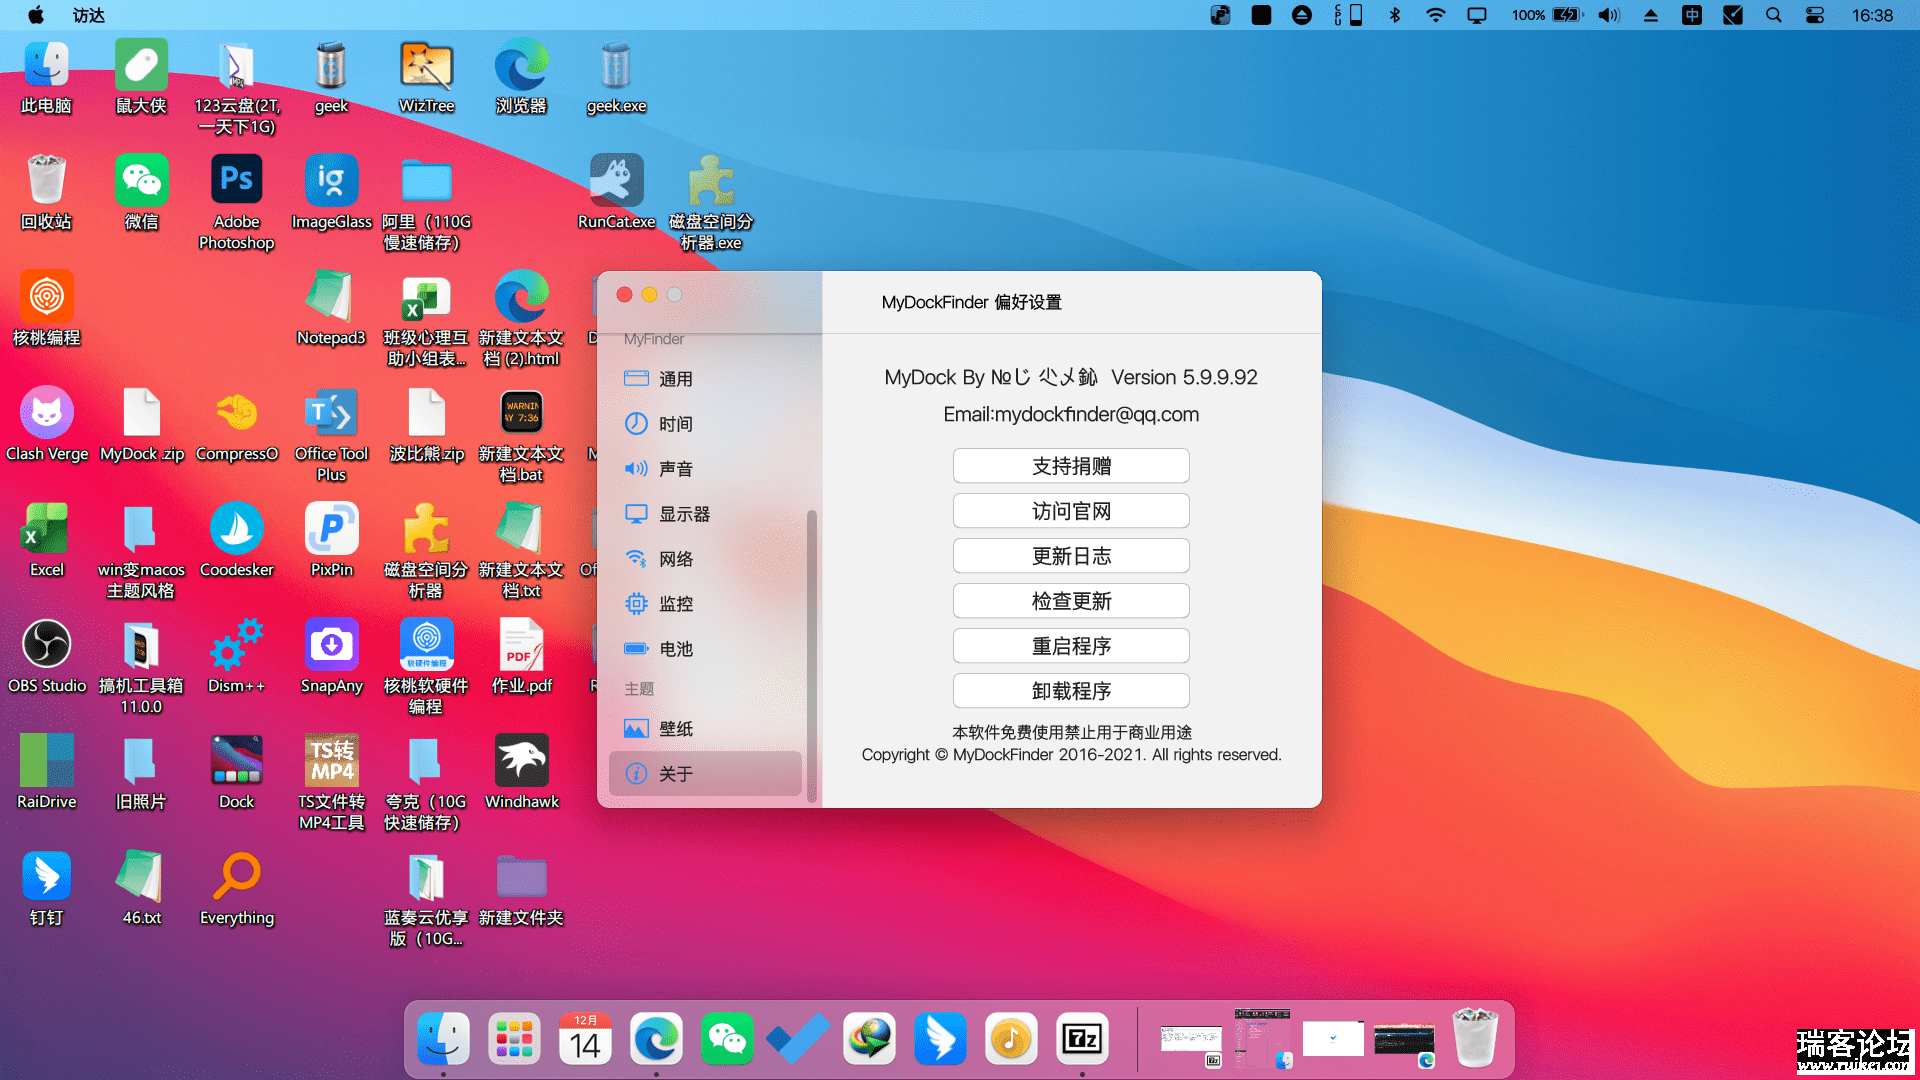This screenshot has width=1920, height=1080.
Task: Open the 更新日志 changelog button
Action: pyautogui.click(x=1071, y=556)
